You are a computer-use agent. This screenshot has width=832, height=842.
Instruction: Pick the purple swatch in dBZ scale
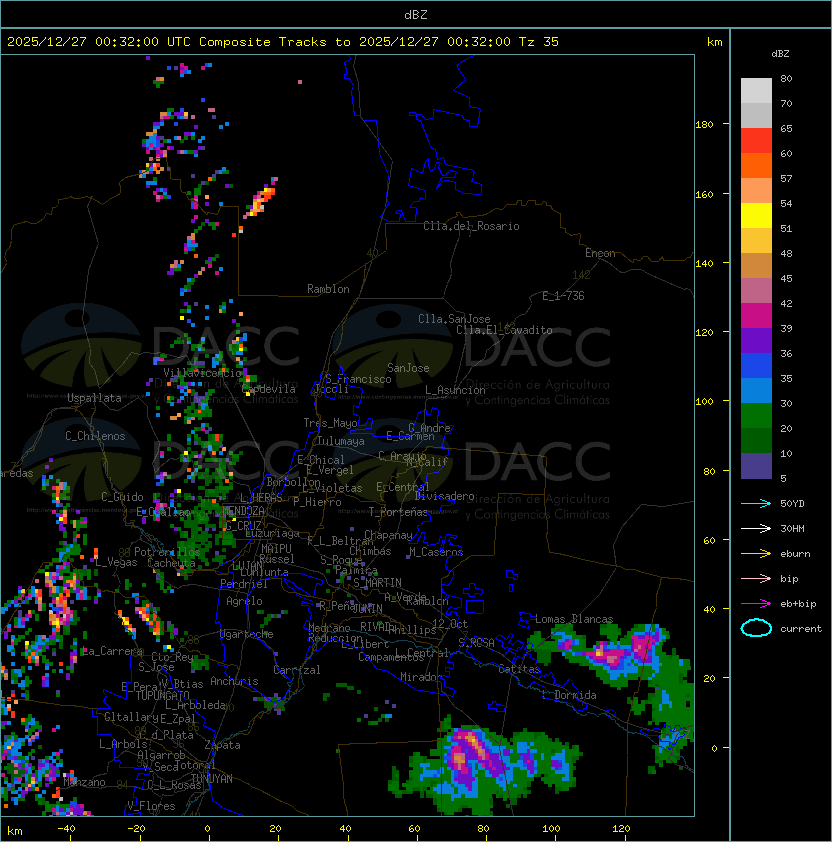[x=756, y=340]
